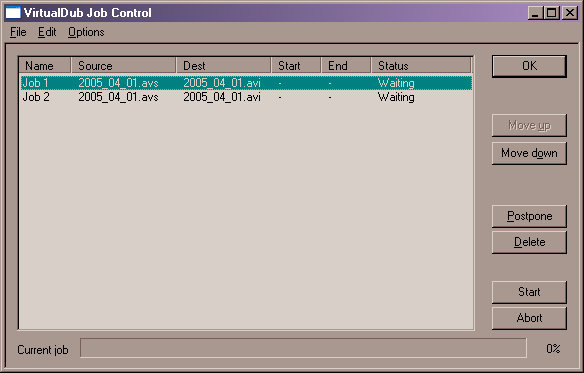This screenshot has width=584, height=373.
Task: Open the Edit menu
Action: [x=47, y=32]
